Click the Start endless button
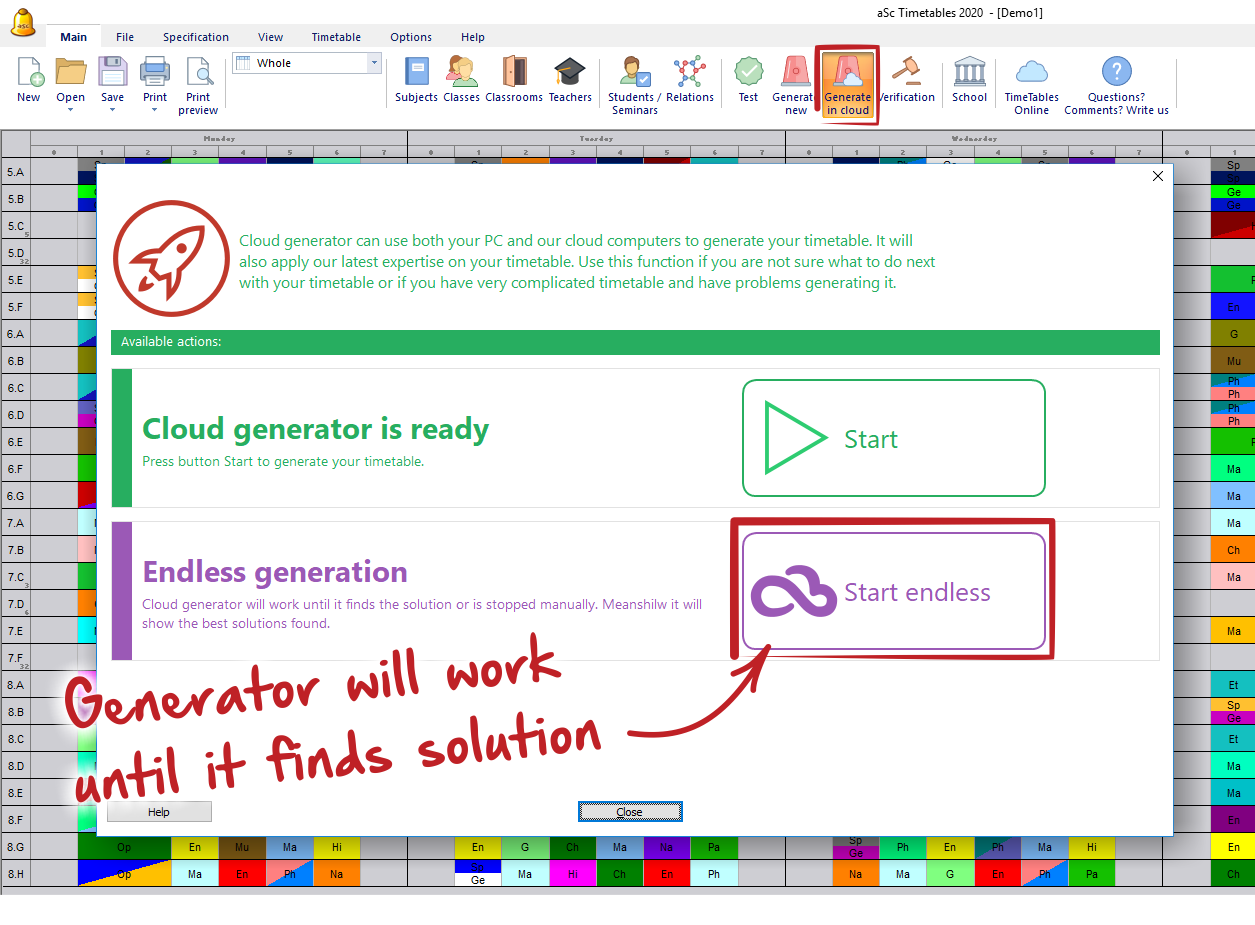1255x925 pixels. point(893,591)
